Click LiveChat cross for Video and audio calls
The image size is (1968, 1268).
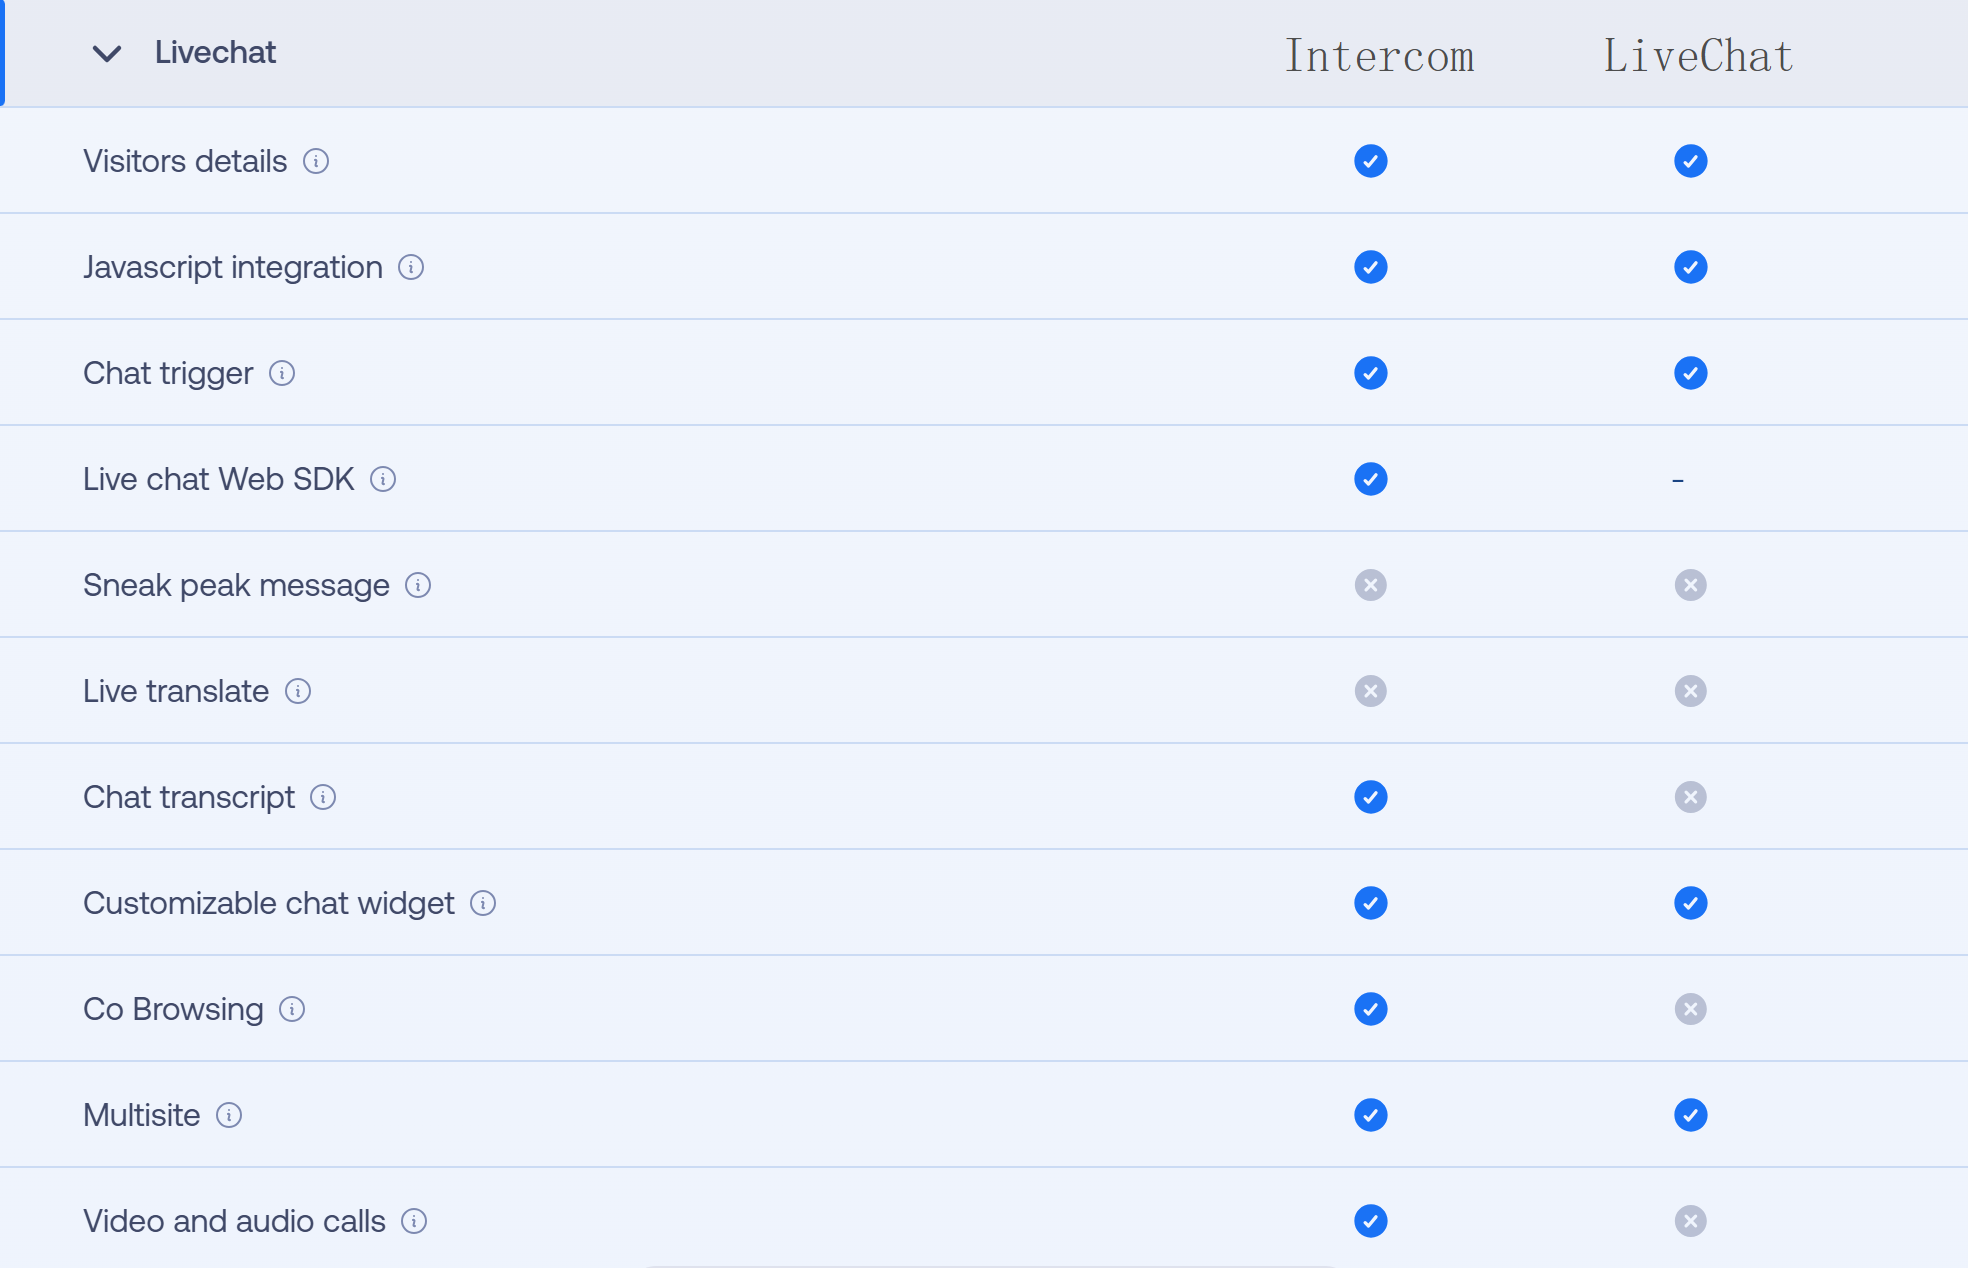pyautogui.click(x=1691, y=1221)
